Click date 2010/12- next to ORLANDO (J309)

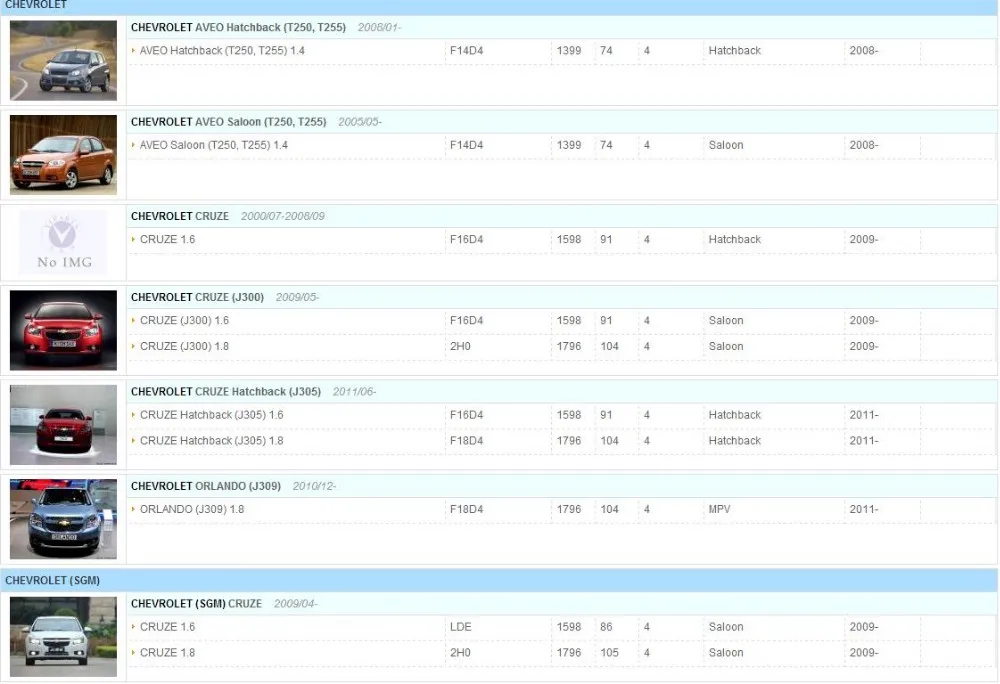314,486
